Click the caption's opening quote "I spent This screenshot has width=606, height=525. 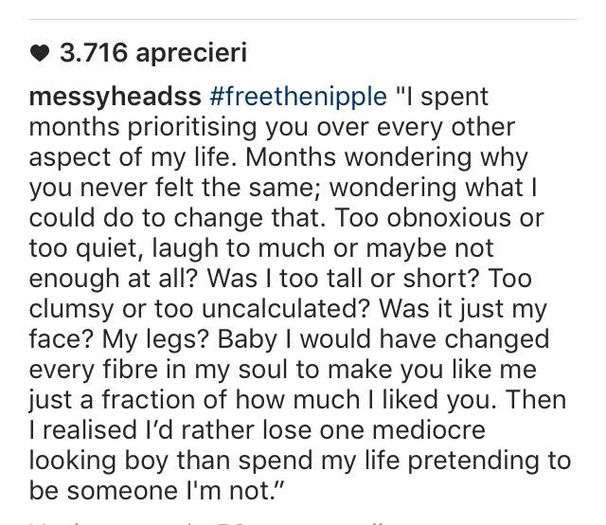click(x=442, y=97)
